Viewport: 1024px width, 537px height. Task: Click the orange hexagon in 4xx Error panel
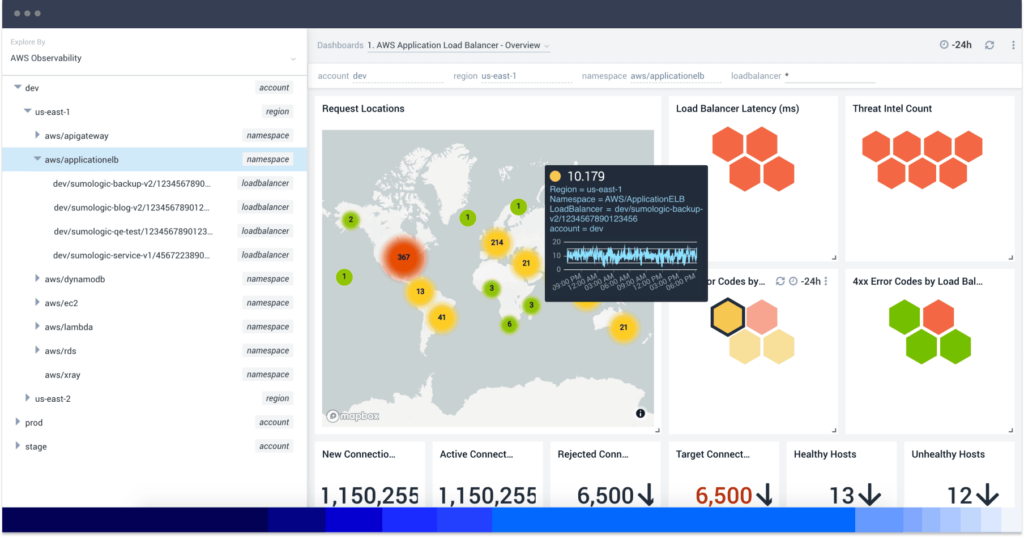pyautogui.click(x=938, y=317)
